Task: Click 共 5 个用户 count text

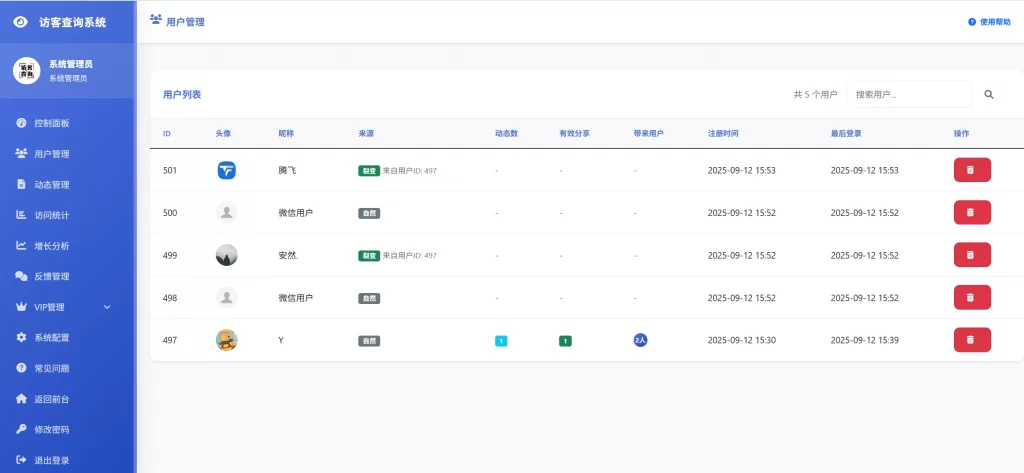Action: (x=815, y=95)
